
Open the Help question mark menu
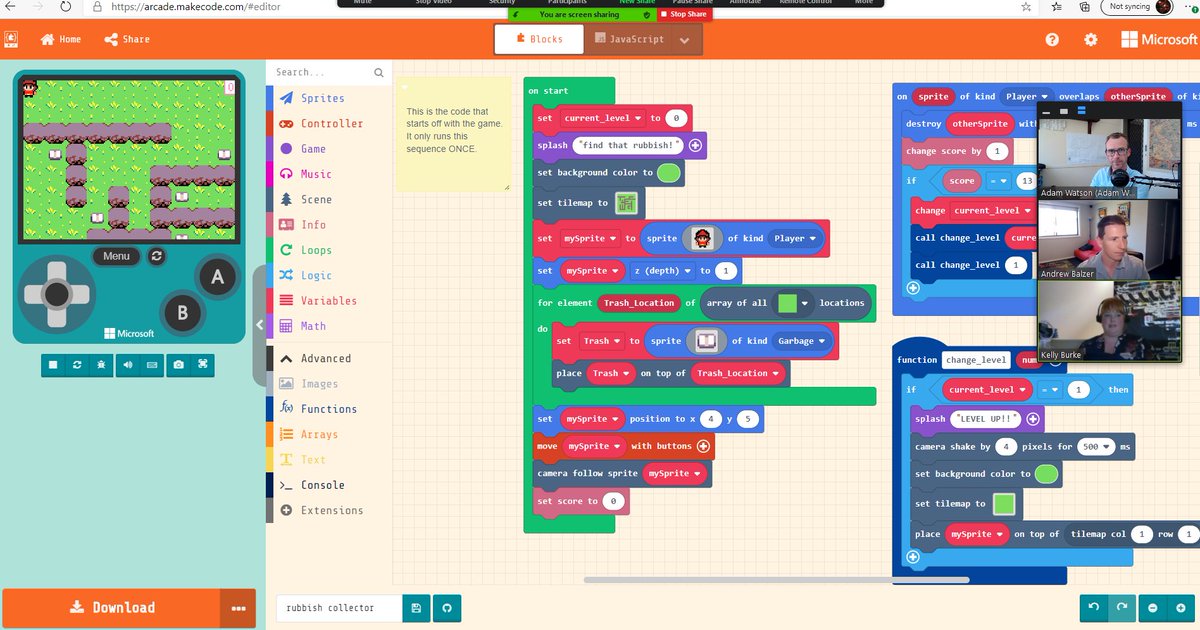[x=1052, y=40]
